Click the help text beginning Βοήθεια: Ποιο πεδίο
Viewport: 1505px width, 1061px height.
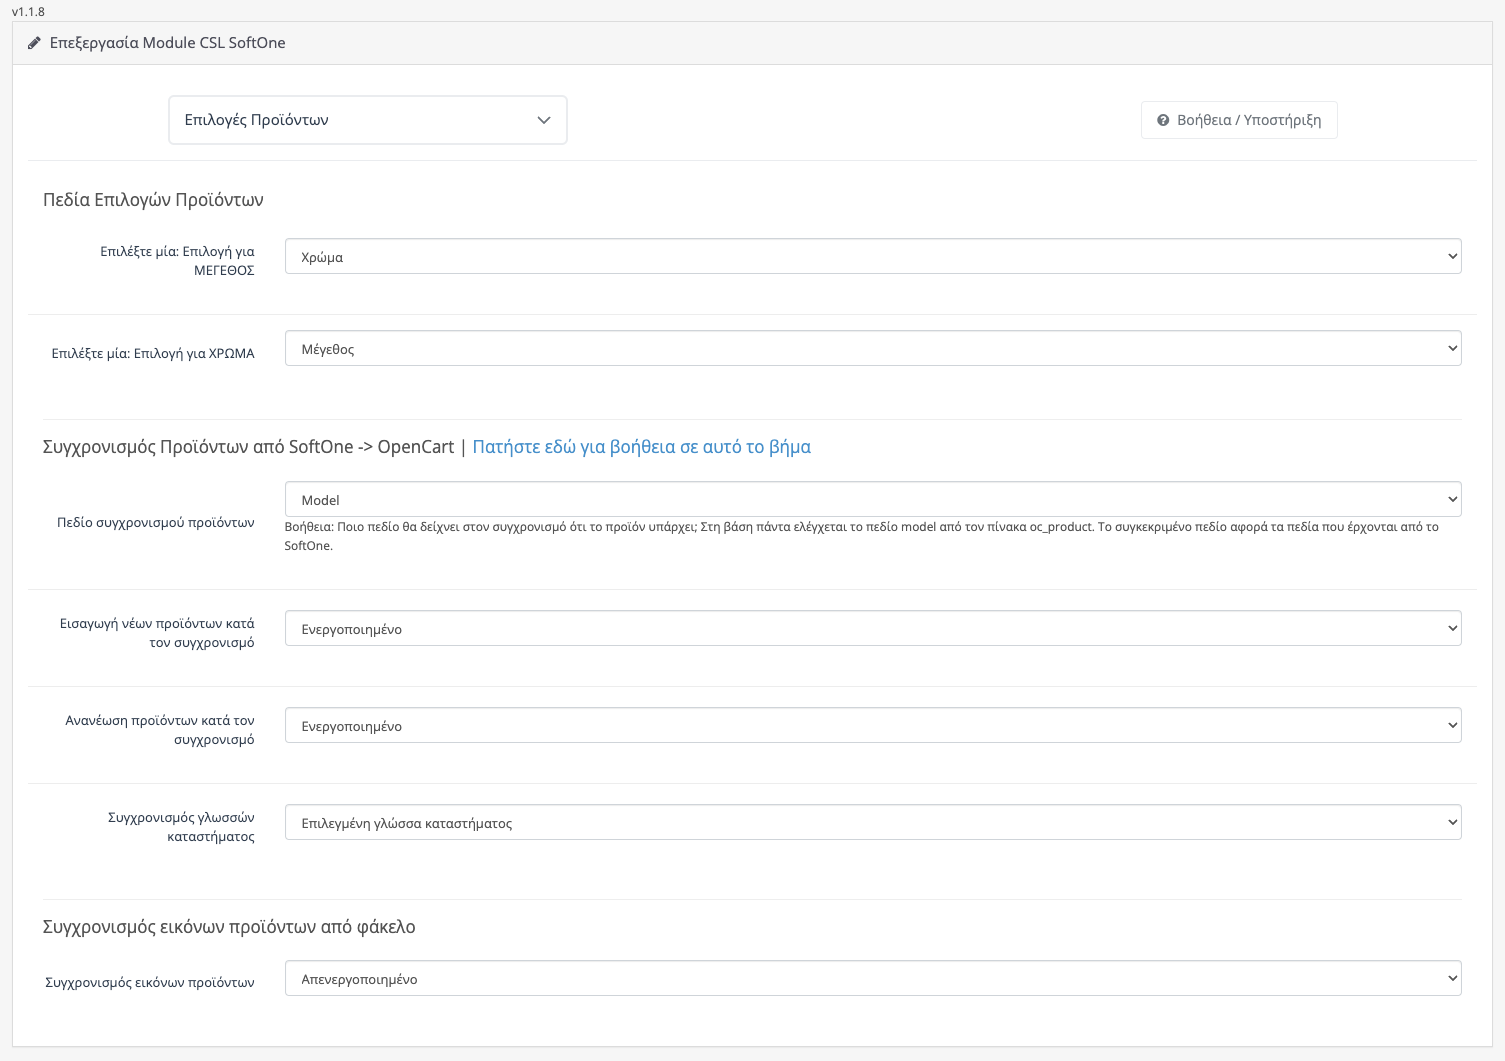click(862, 536)
